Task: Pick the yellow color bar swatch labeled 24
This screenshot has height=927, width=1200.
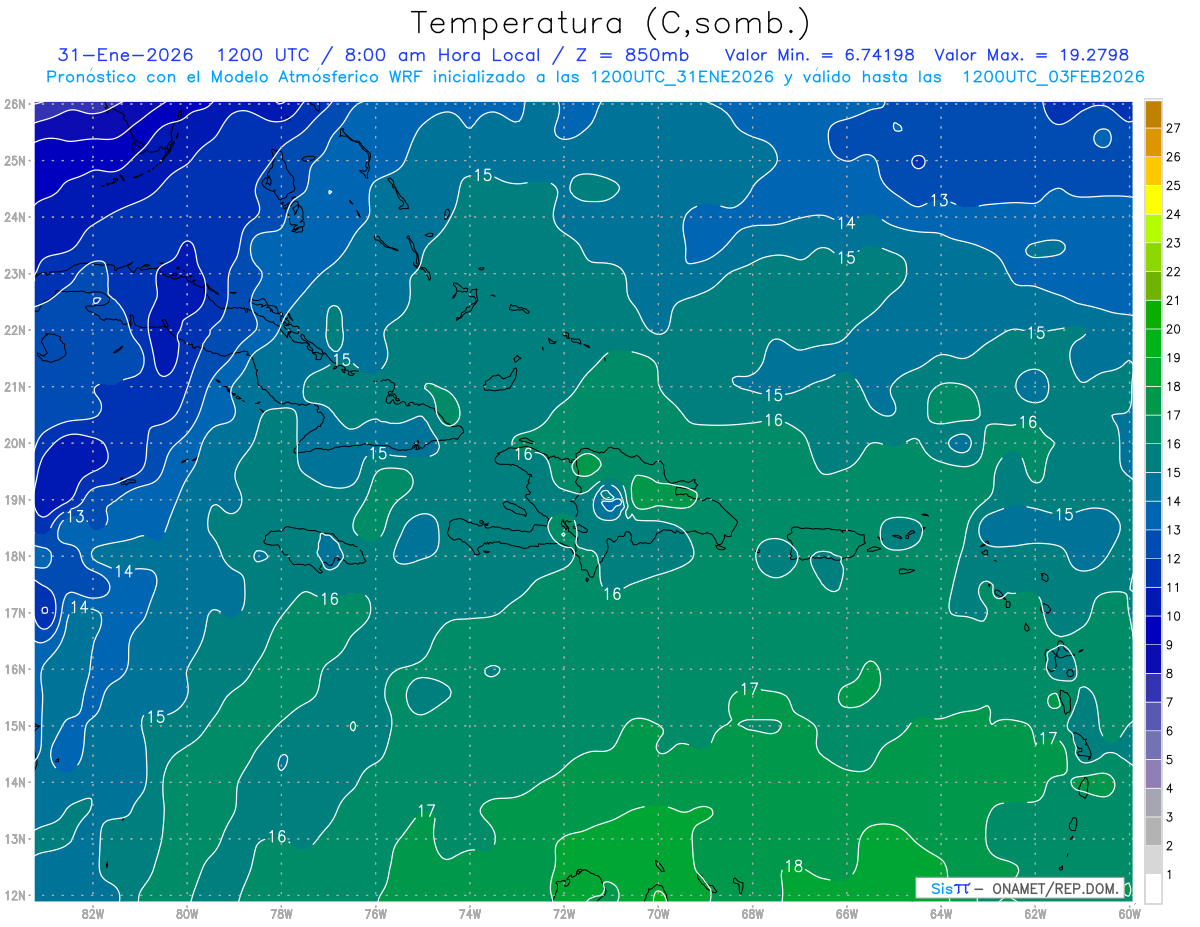Action: click(x=1153, y=200)
